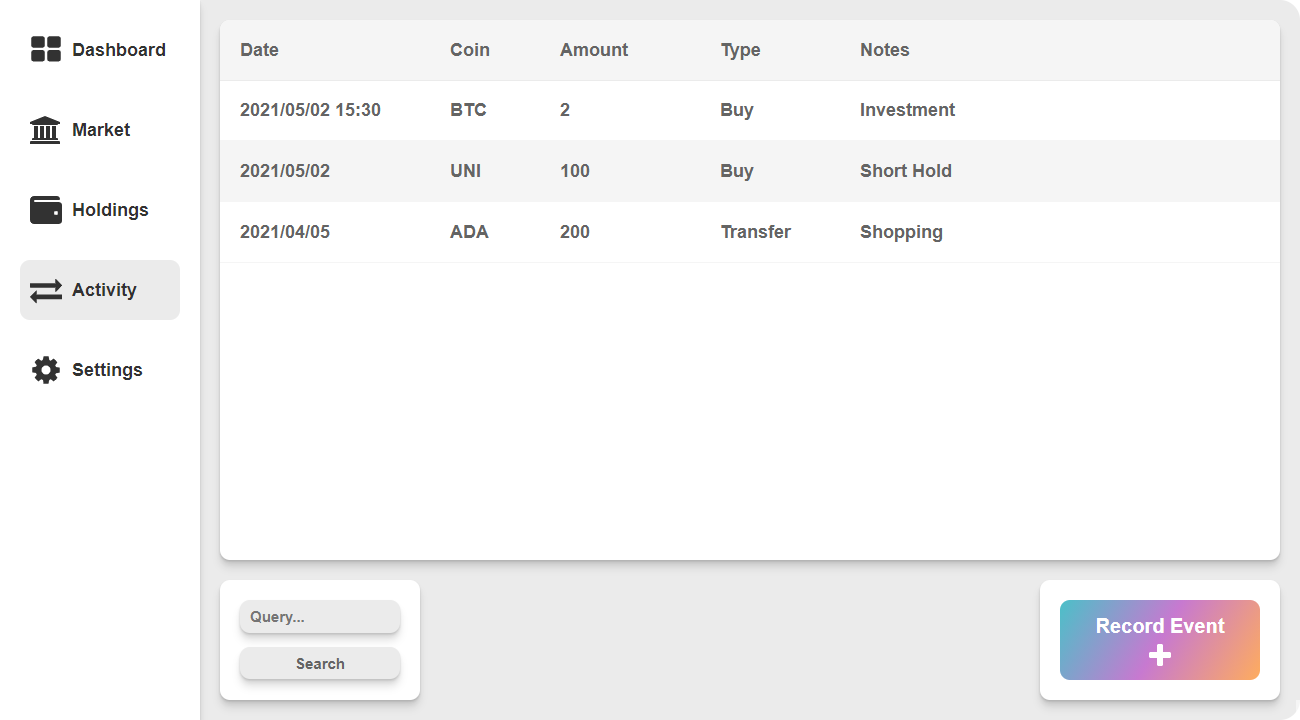
Task: Click the Coin column header
Action: (469, 50)
